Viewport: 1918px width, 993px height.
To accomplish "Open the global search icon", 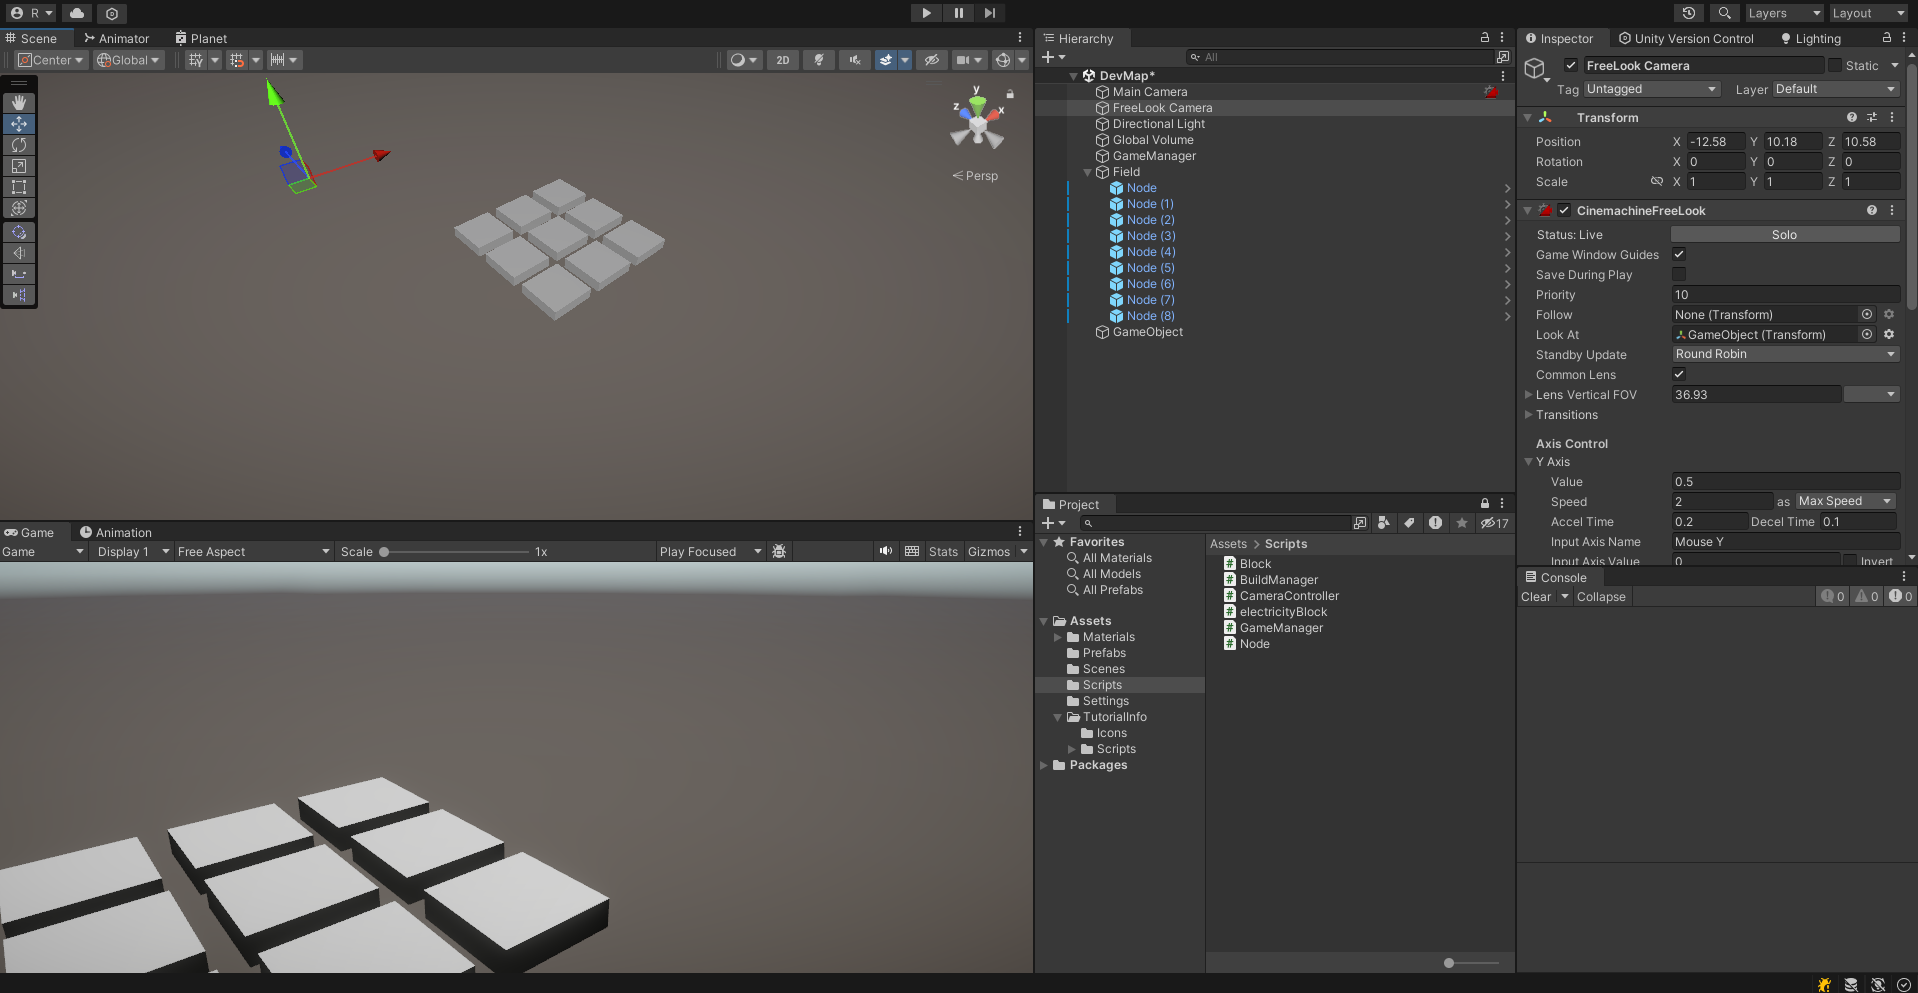I will (x=1724, y=13).
